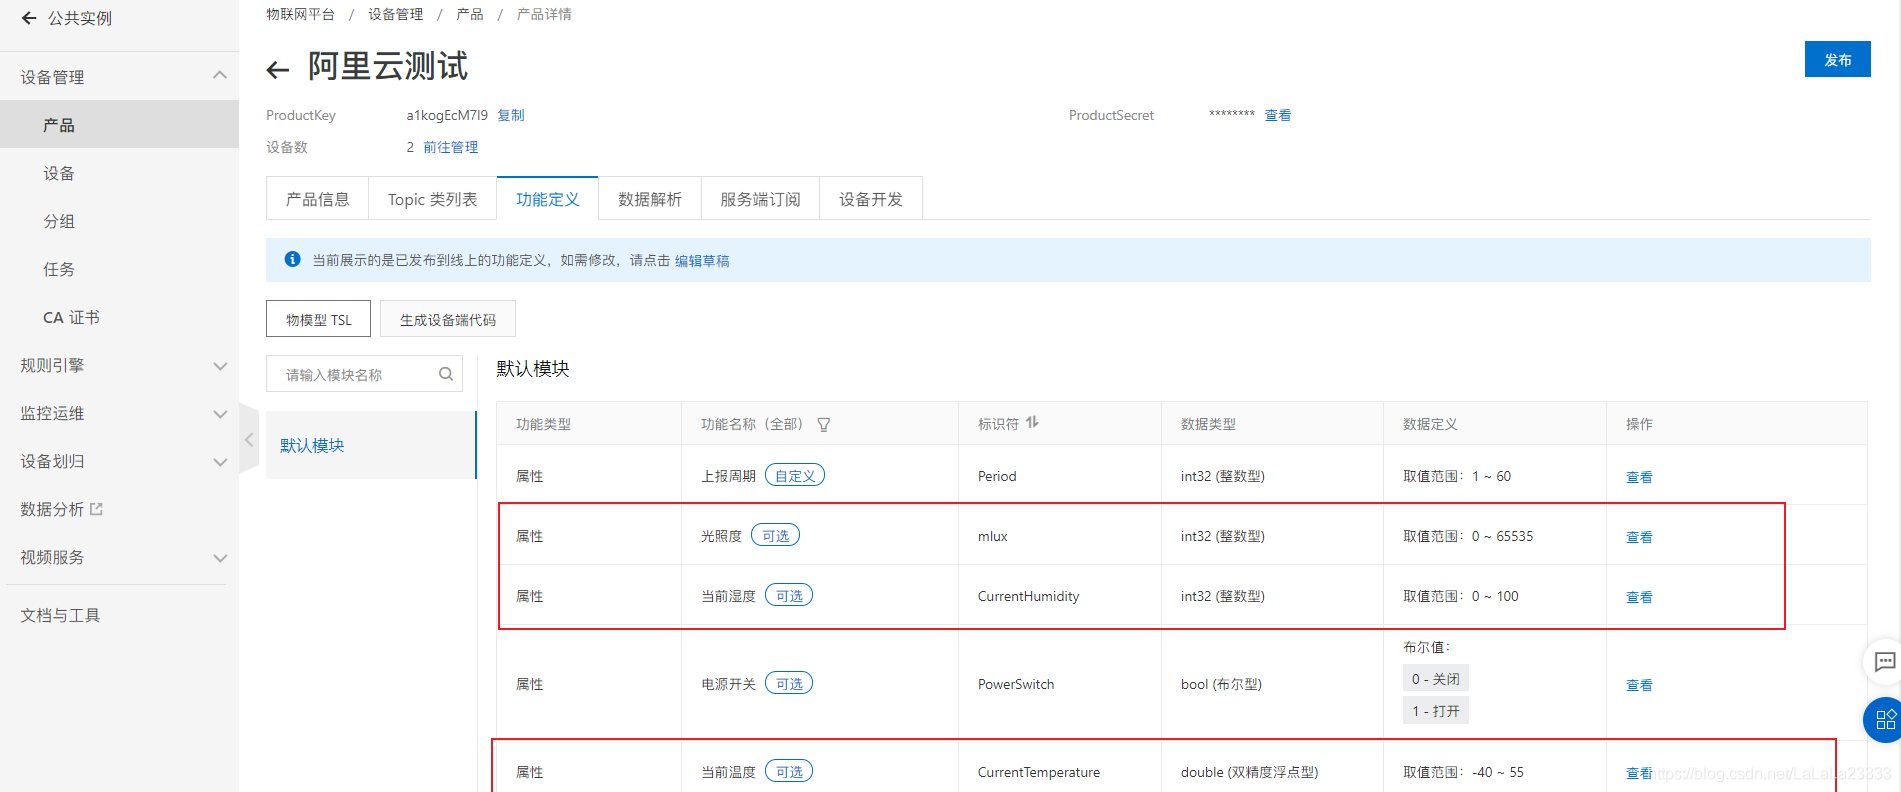This screenshot has height=792, width=1901.
Task: Click the 可选 tag next to 当前温度
Action: pyautogui.click(x=789, y=772)
